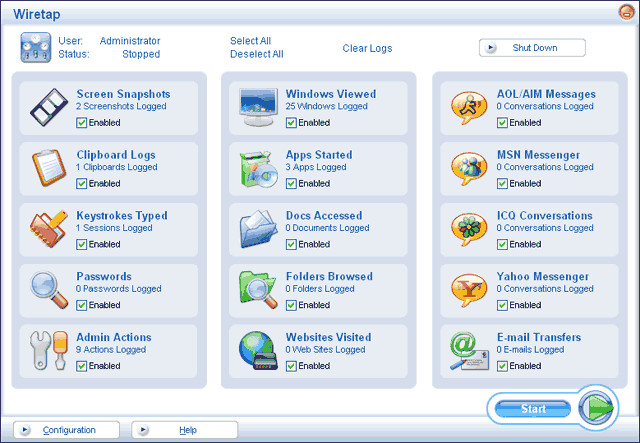Click the ICQ flower bubble icon
Viewport: 640px width, 443px height.
pos(469,229)
